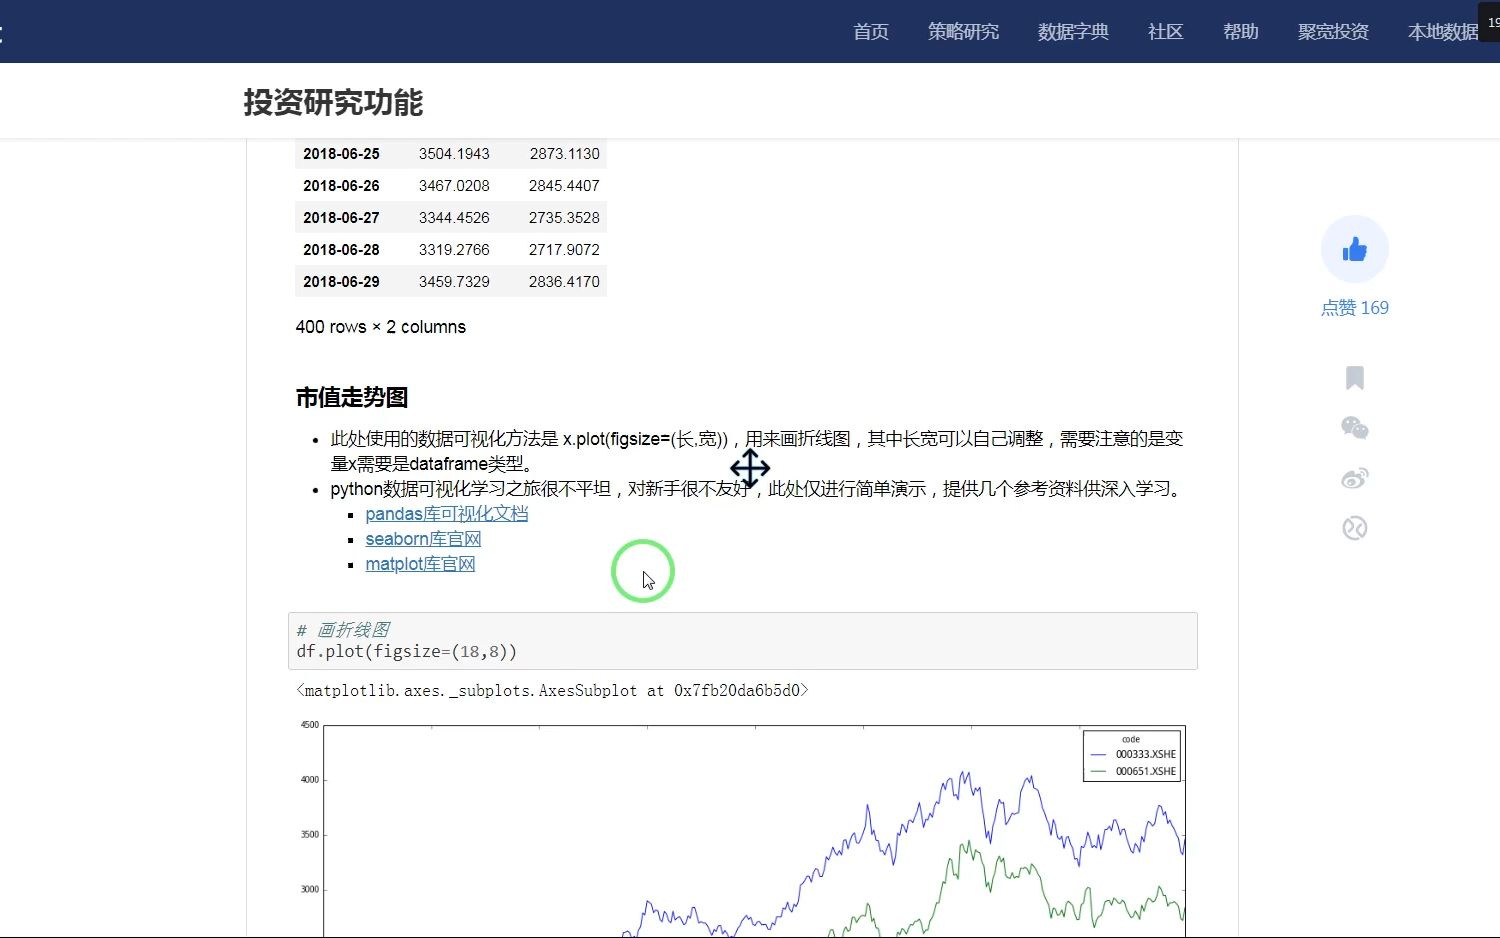Image resolution: width=1500 pixels, height=938 pixels.
Task: Click the value 2845.4407 in the table
Action: tap(564, 186)
